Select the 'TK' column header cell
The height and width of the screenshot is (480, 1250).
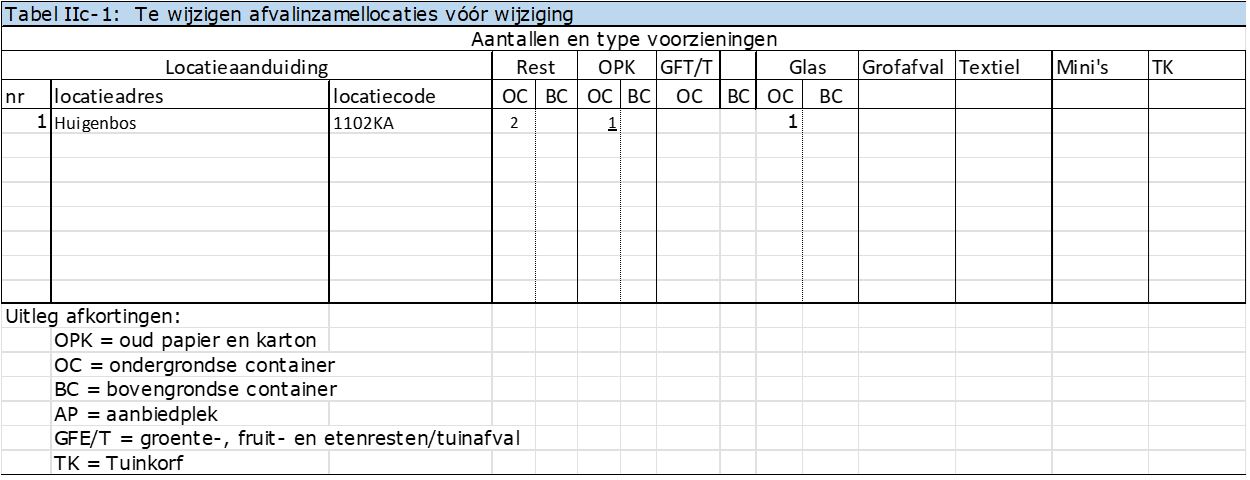pyautogui.click(x=1162, y=68)
